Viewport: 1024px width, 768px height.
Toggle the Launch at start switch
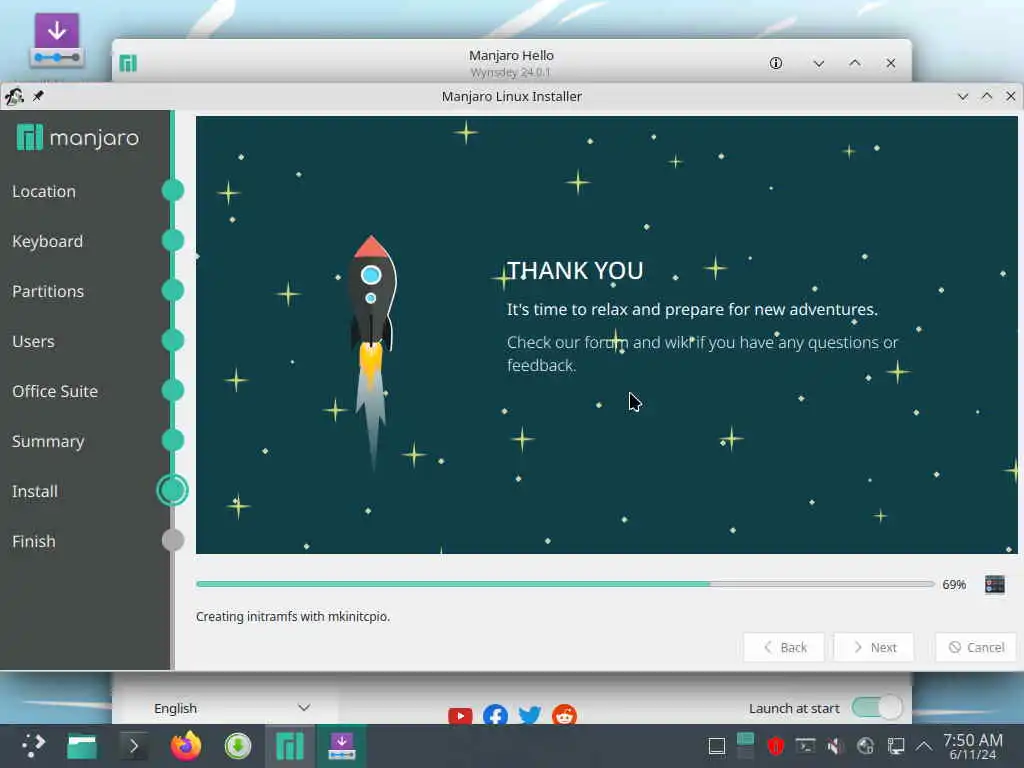tap(877, 707)
